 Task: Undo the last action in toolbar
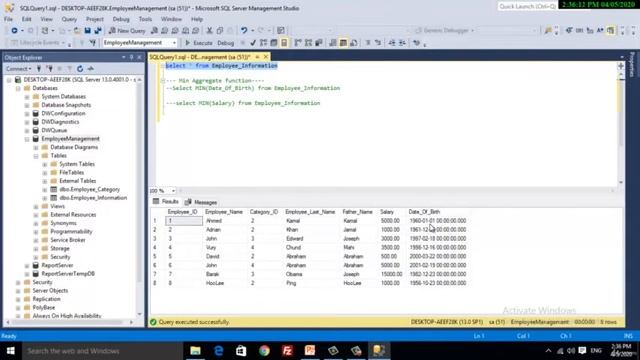click(244, 31)
